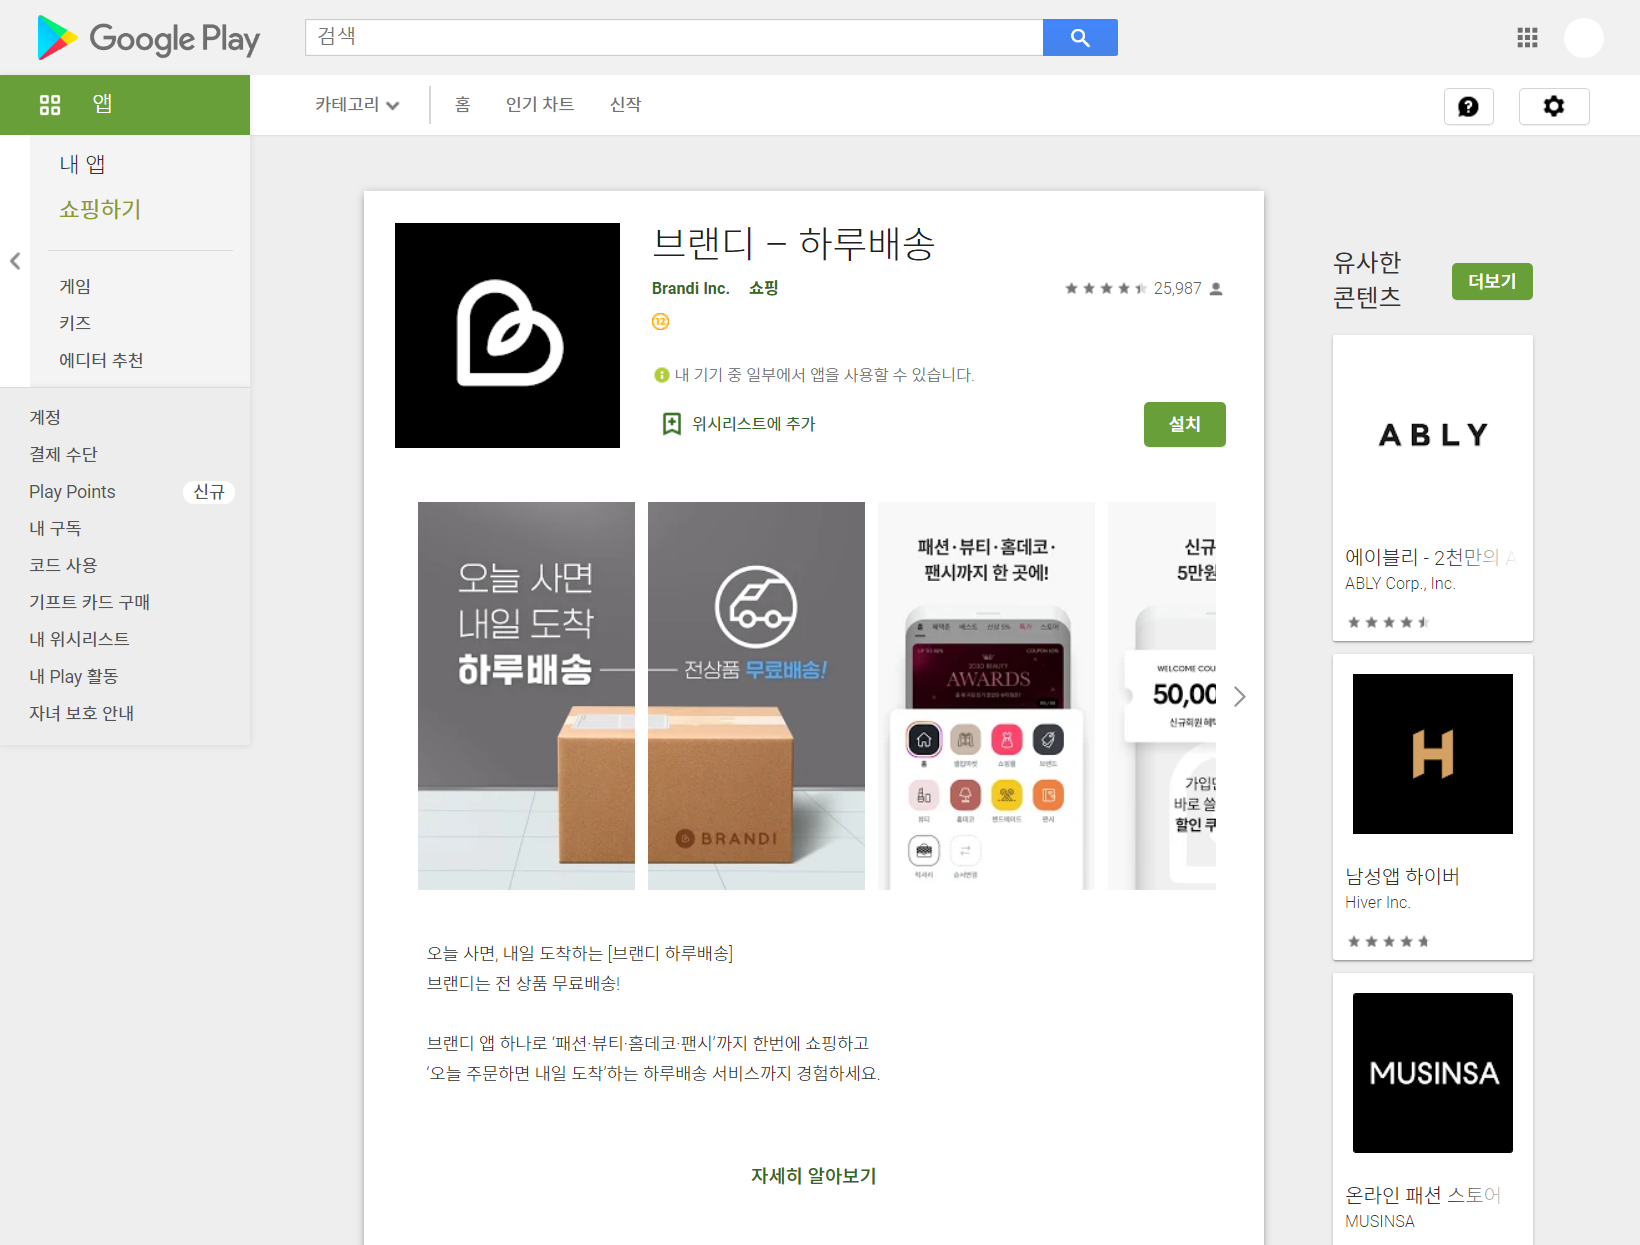This screenshot has height=1245, width=1640.
Task: Select 내 앱 in sidebar
Action: pos(82,164)
